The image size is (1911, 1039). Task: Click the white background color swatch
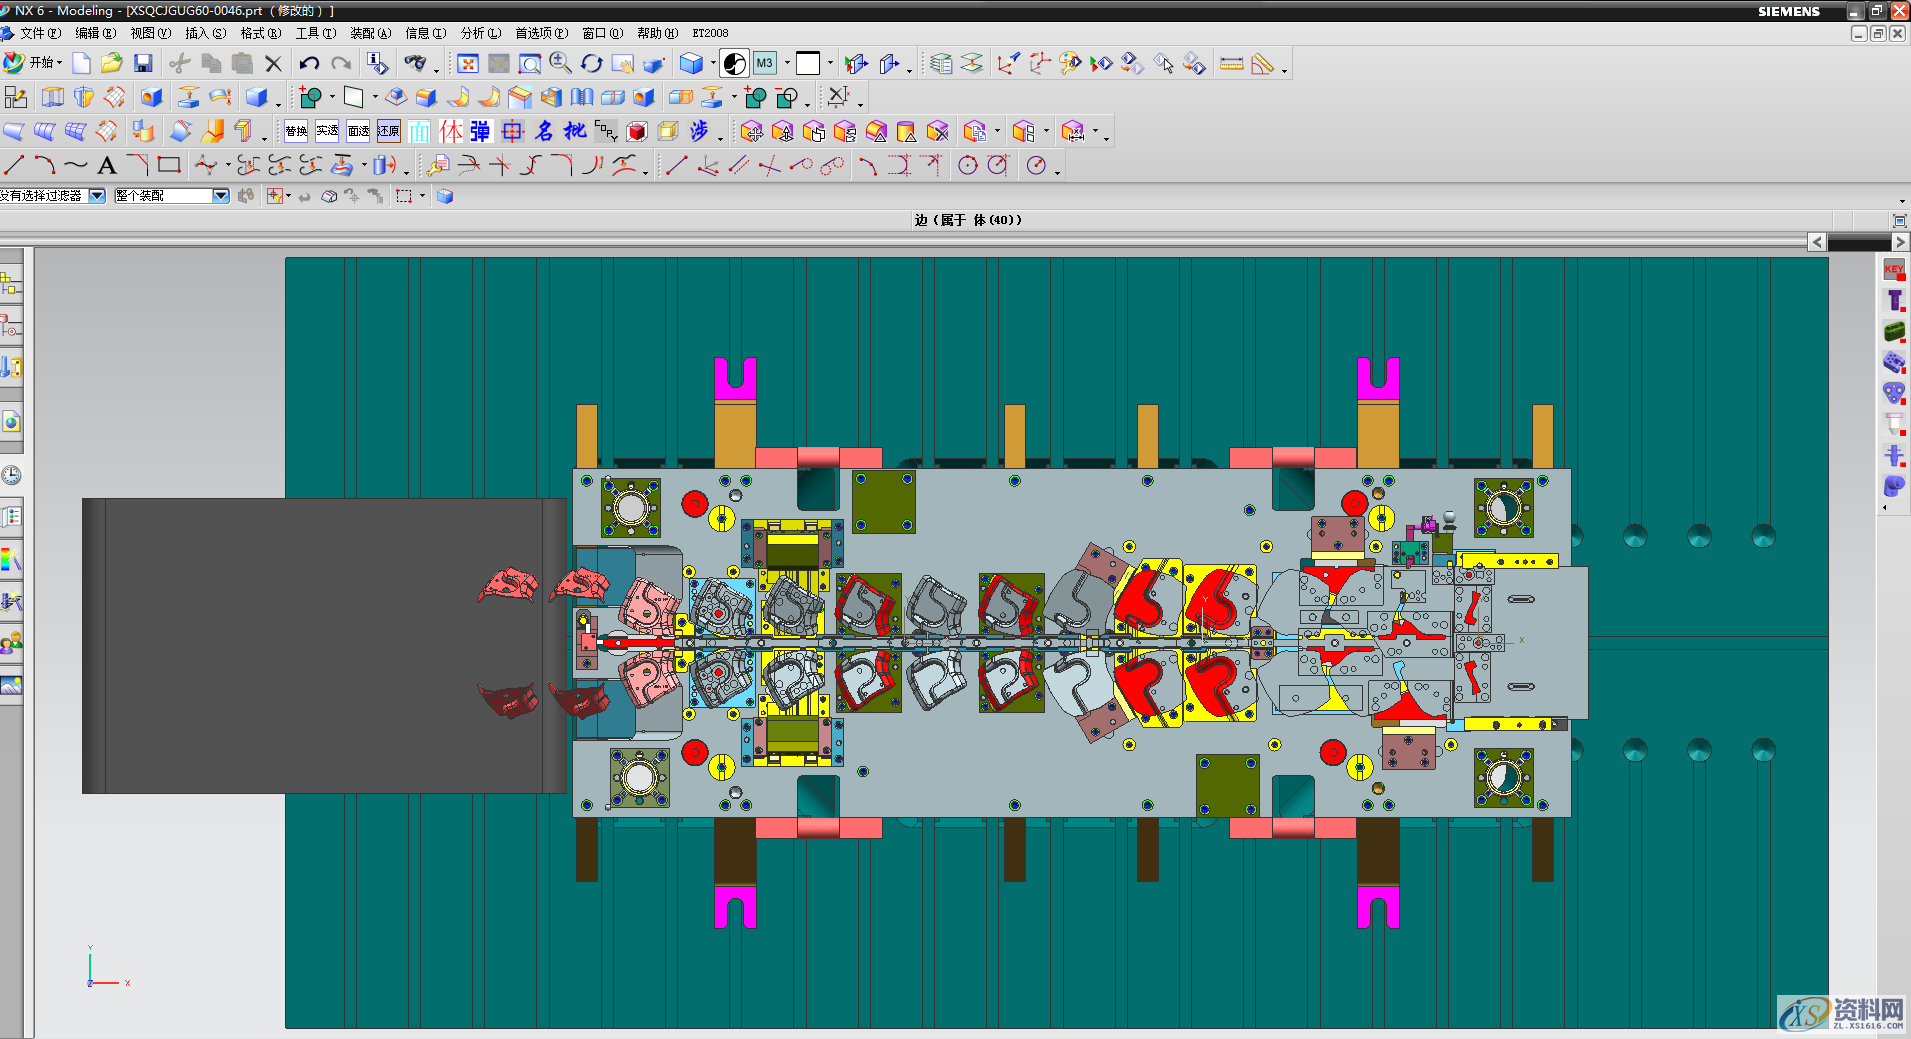click(x=808, y=64)
